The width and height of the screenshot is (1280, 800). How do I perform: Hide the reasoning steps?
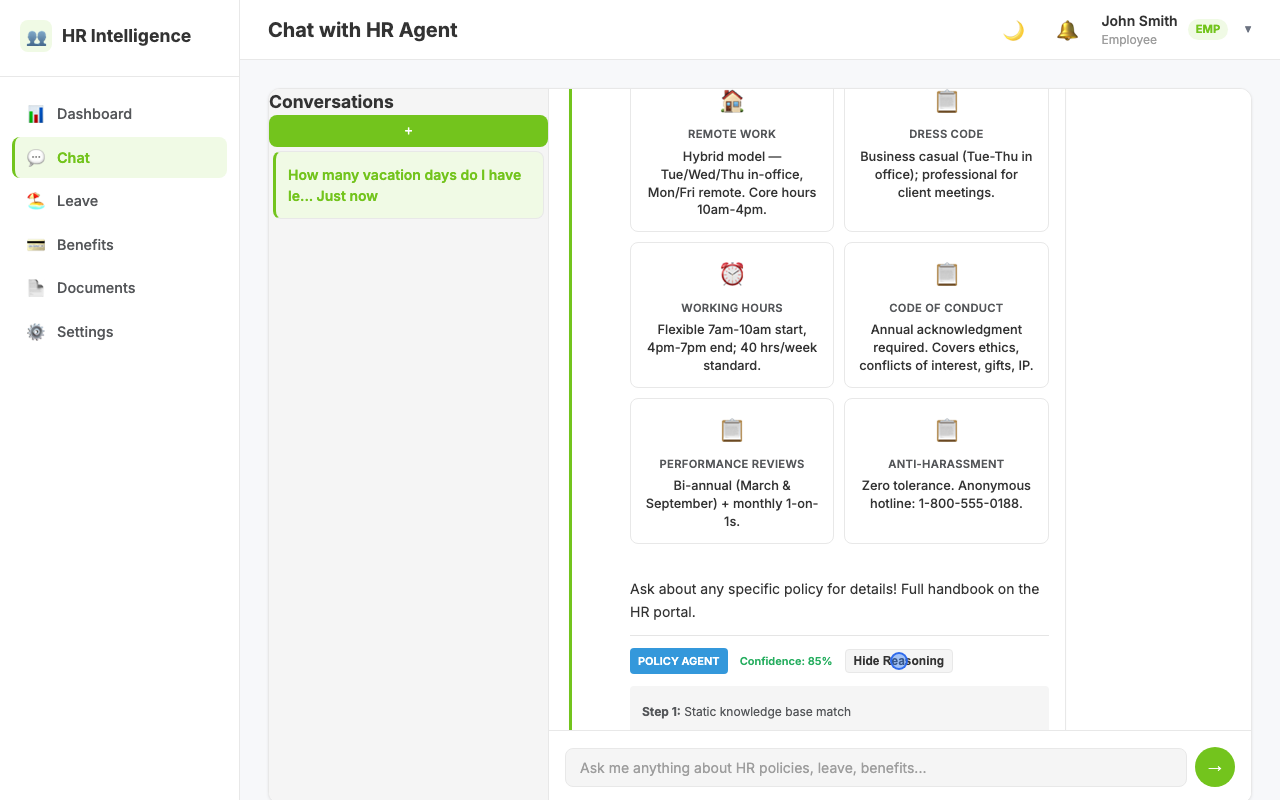pos(899,661)
